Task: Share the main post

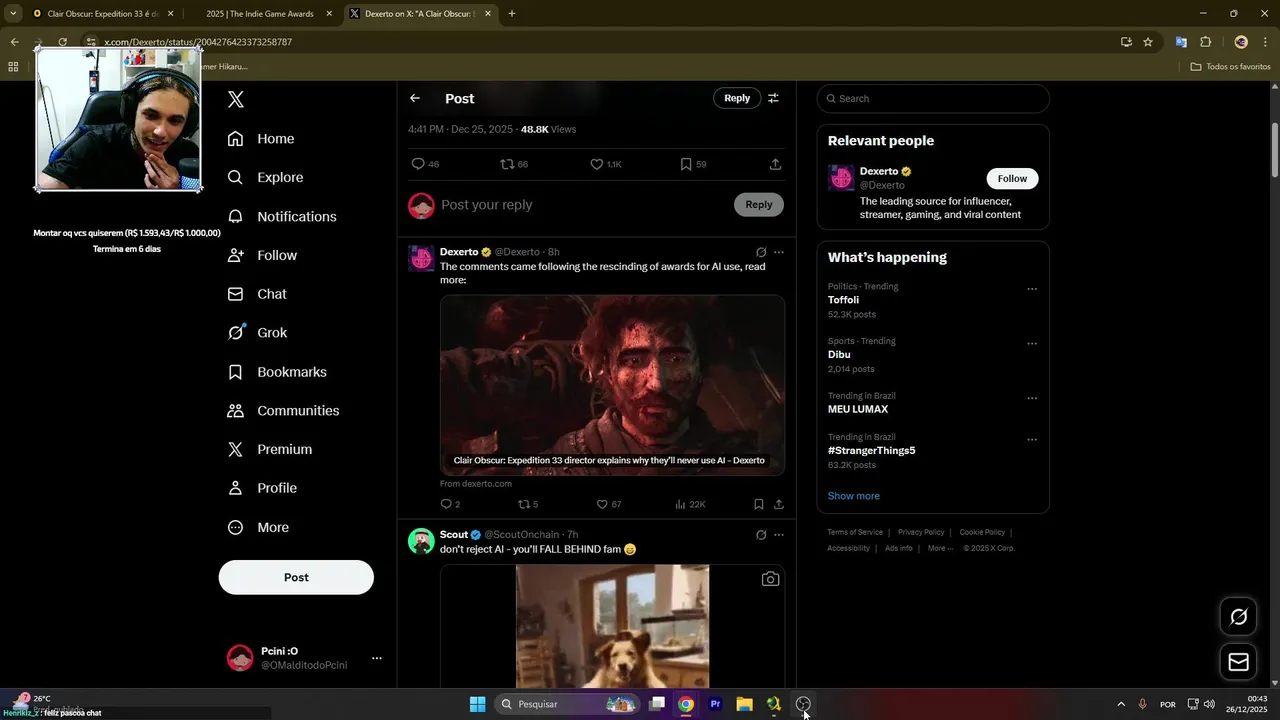Action: [775, 164]
